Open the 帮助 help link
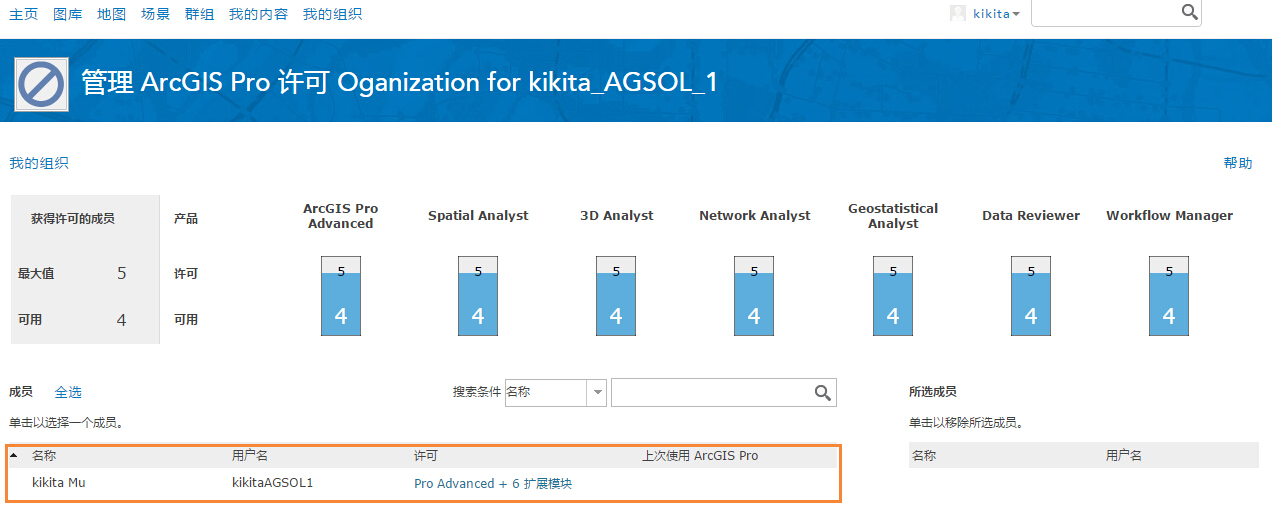 click(1238, 163)
